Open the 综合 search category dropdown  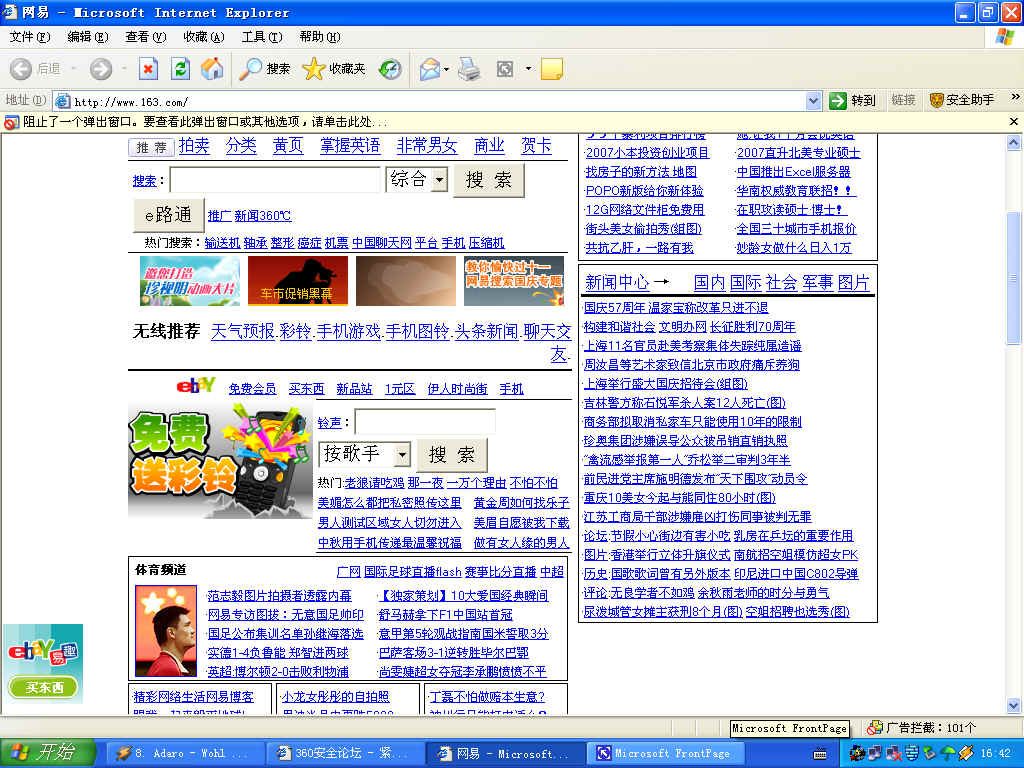(440, 180)
